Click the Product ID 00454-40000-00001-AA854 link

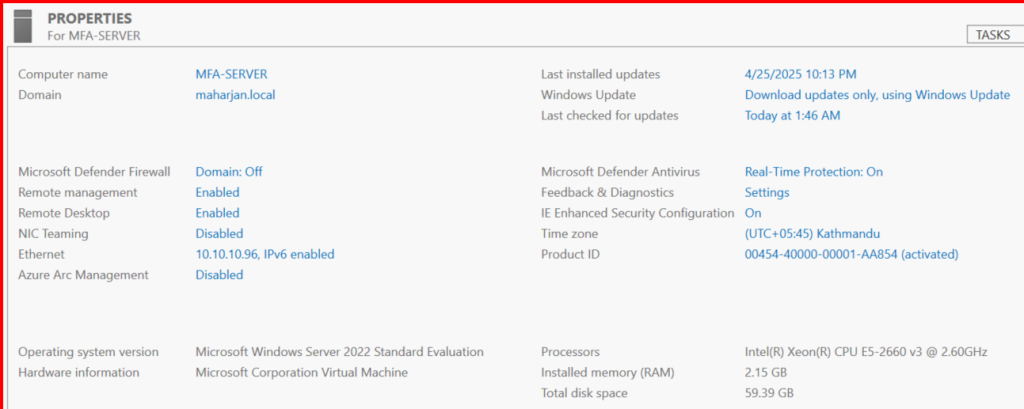pos(851,254)
